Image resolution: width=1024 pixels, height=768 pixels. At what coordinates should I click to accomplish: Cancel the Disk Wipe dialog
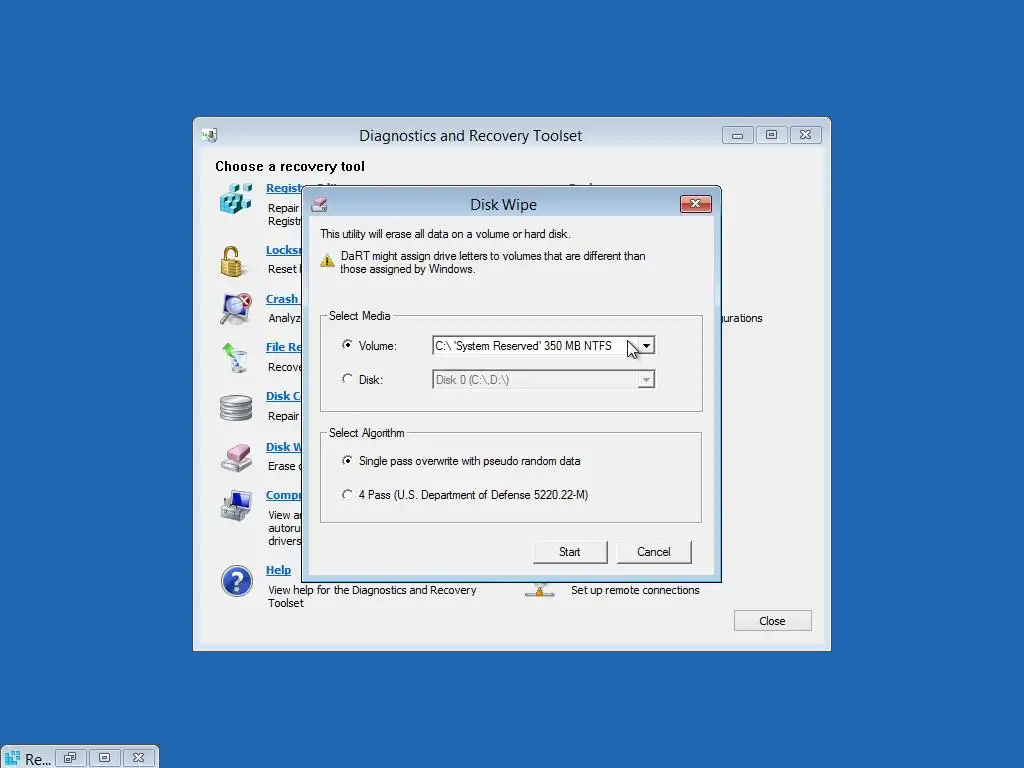tap(654, 552)
